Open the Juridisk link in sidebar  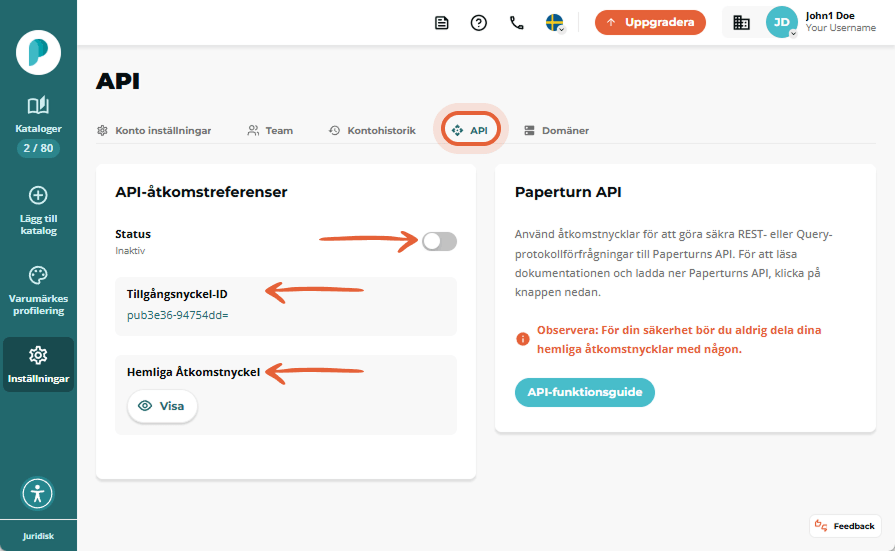(x=38, y=536)
